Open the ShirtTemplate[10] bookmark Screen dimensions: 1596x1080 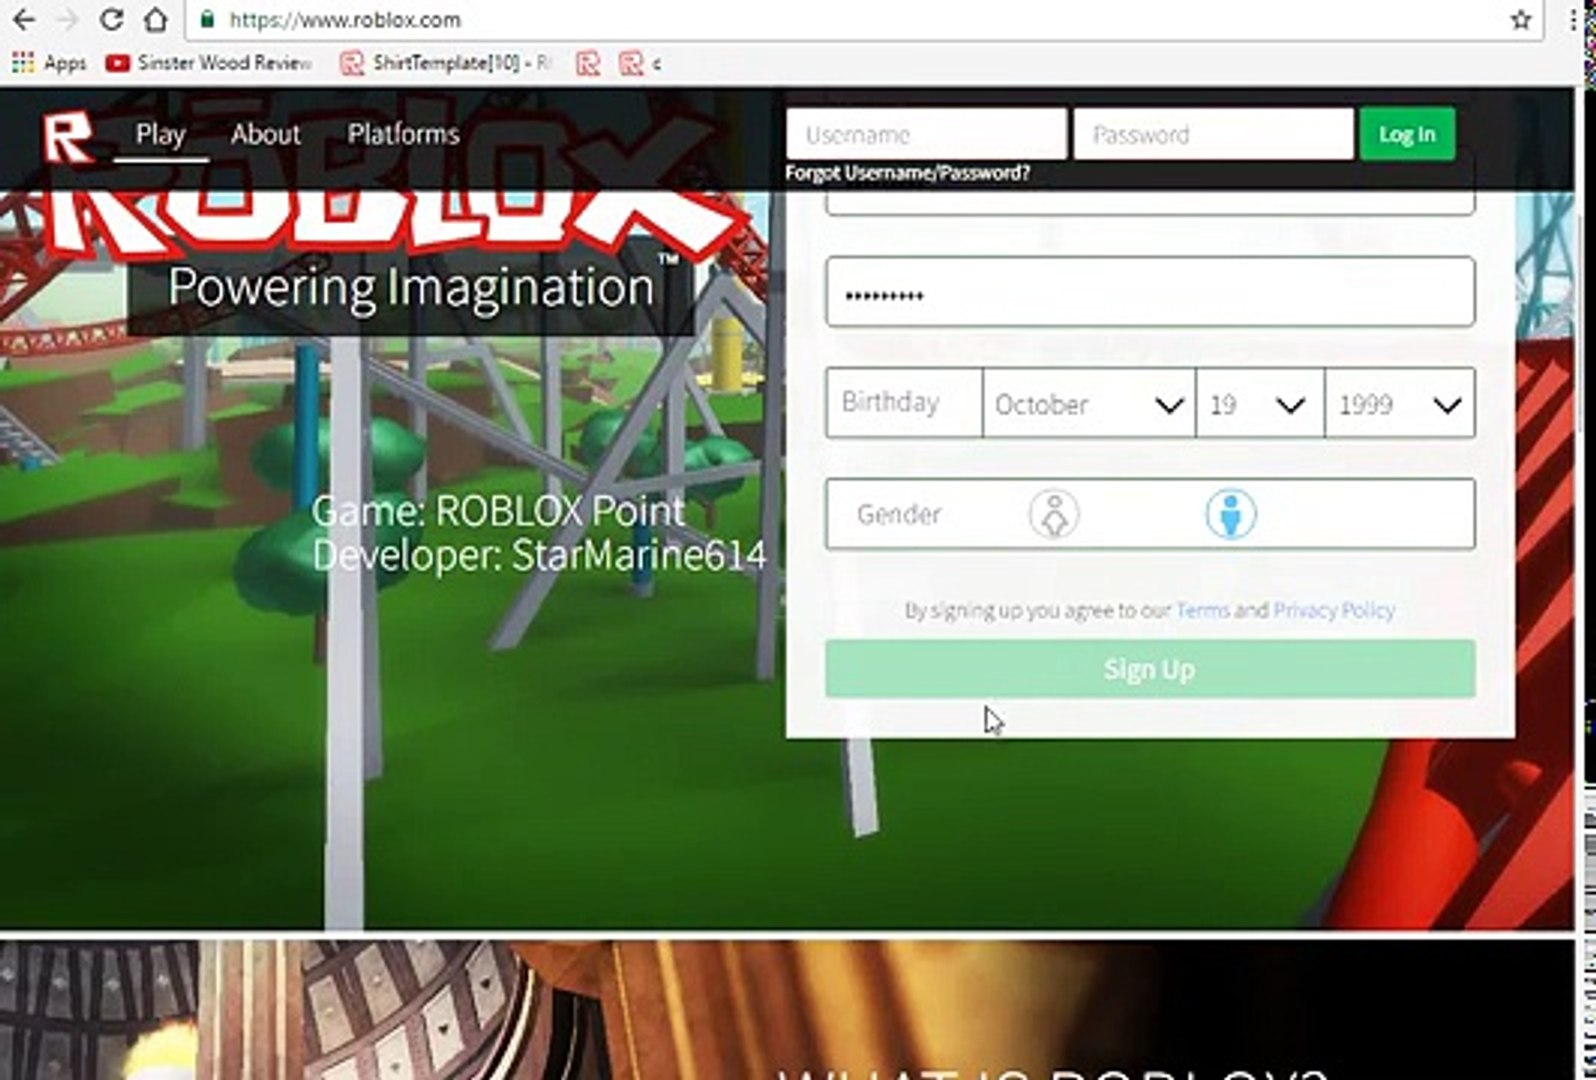[x=446, y=63]
